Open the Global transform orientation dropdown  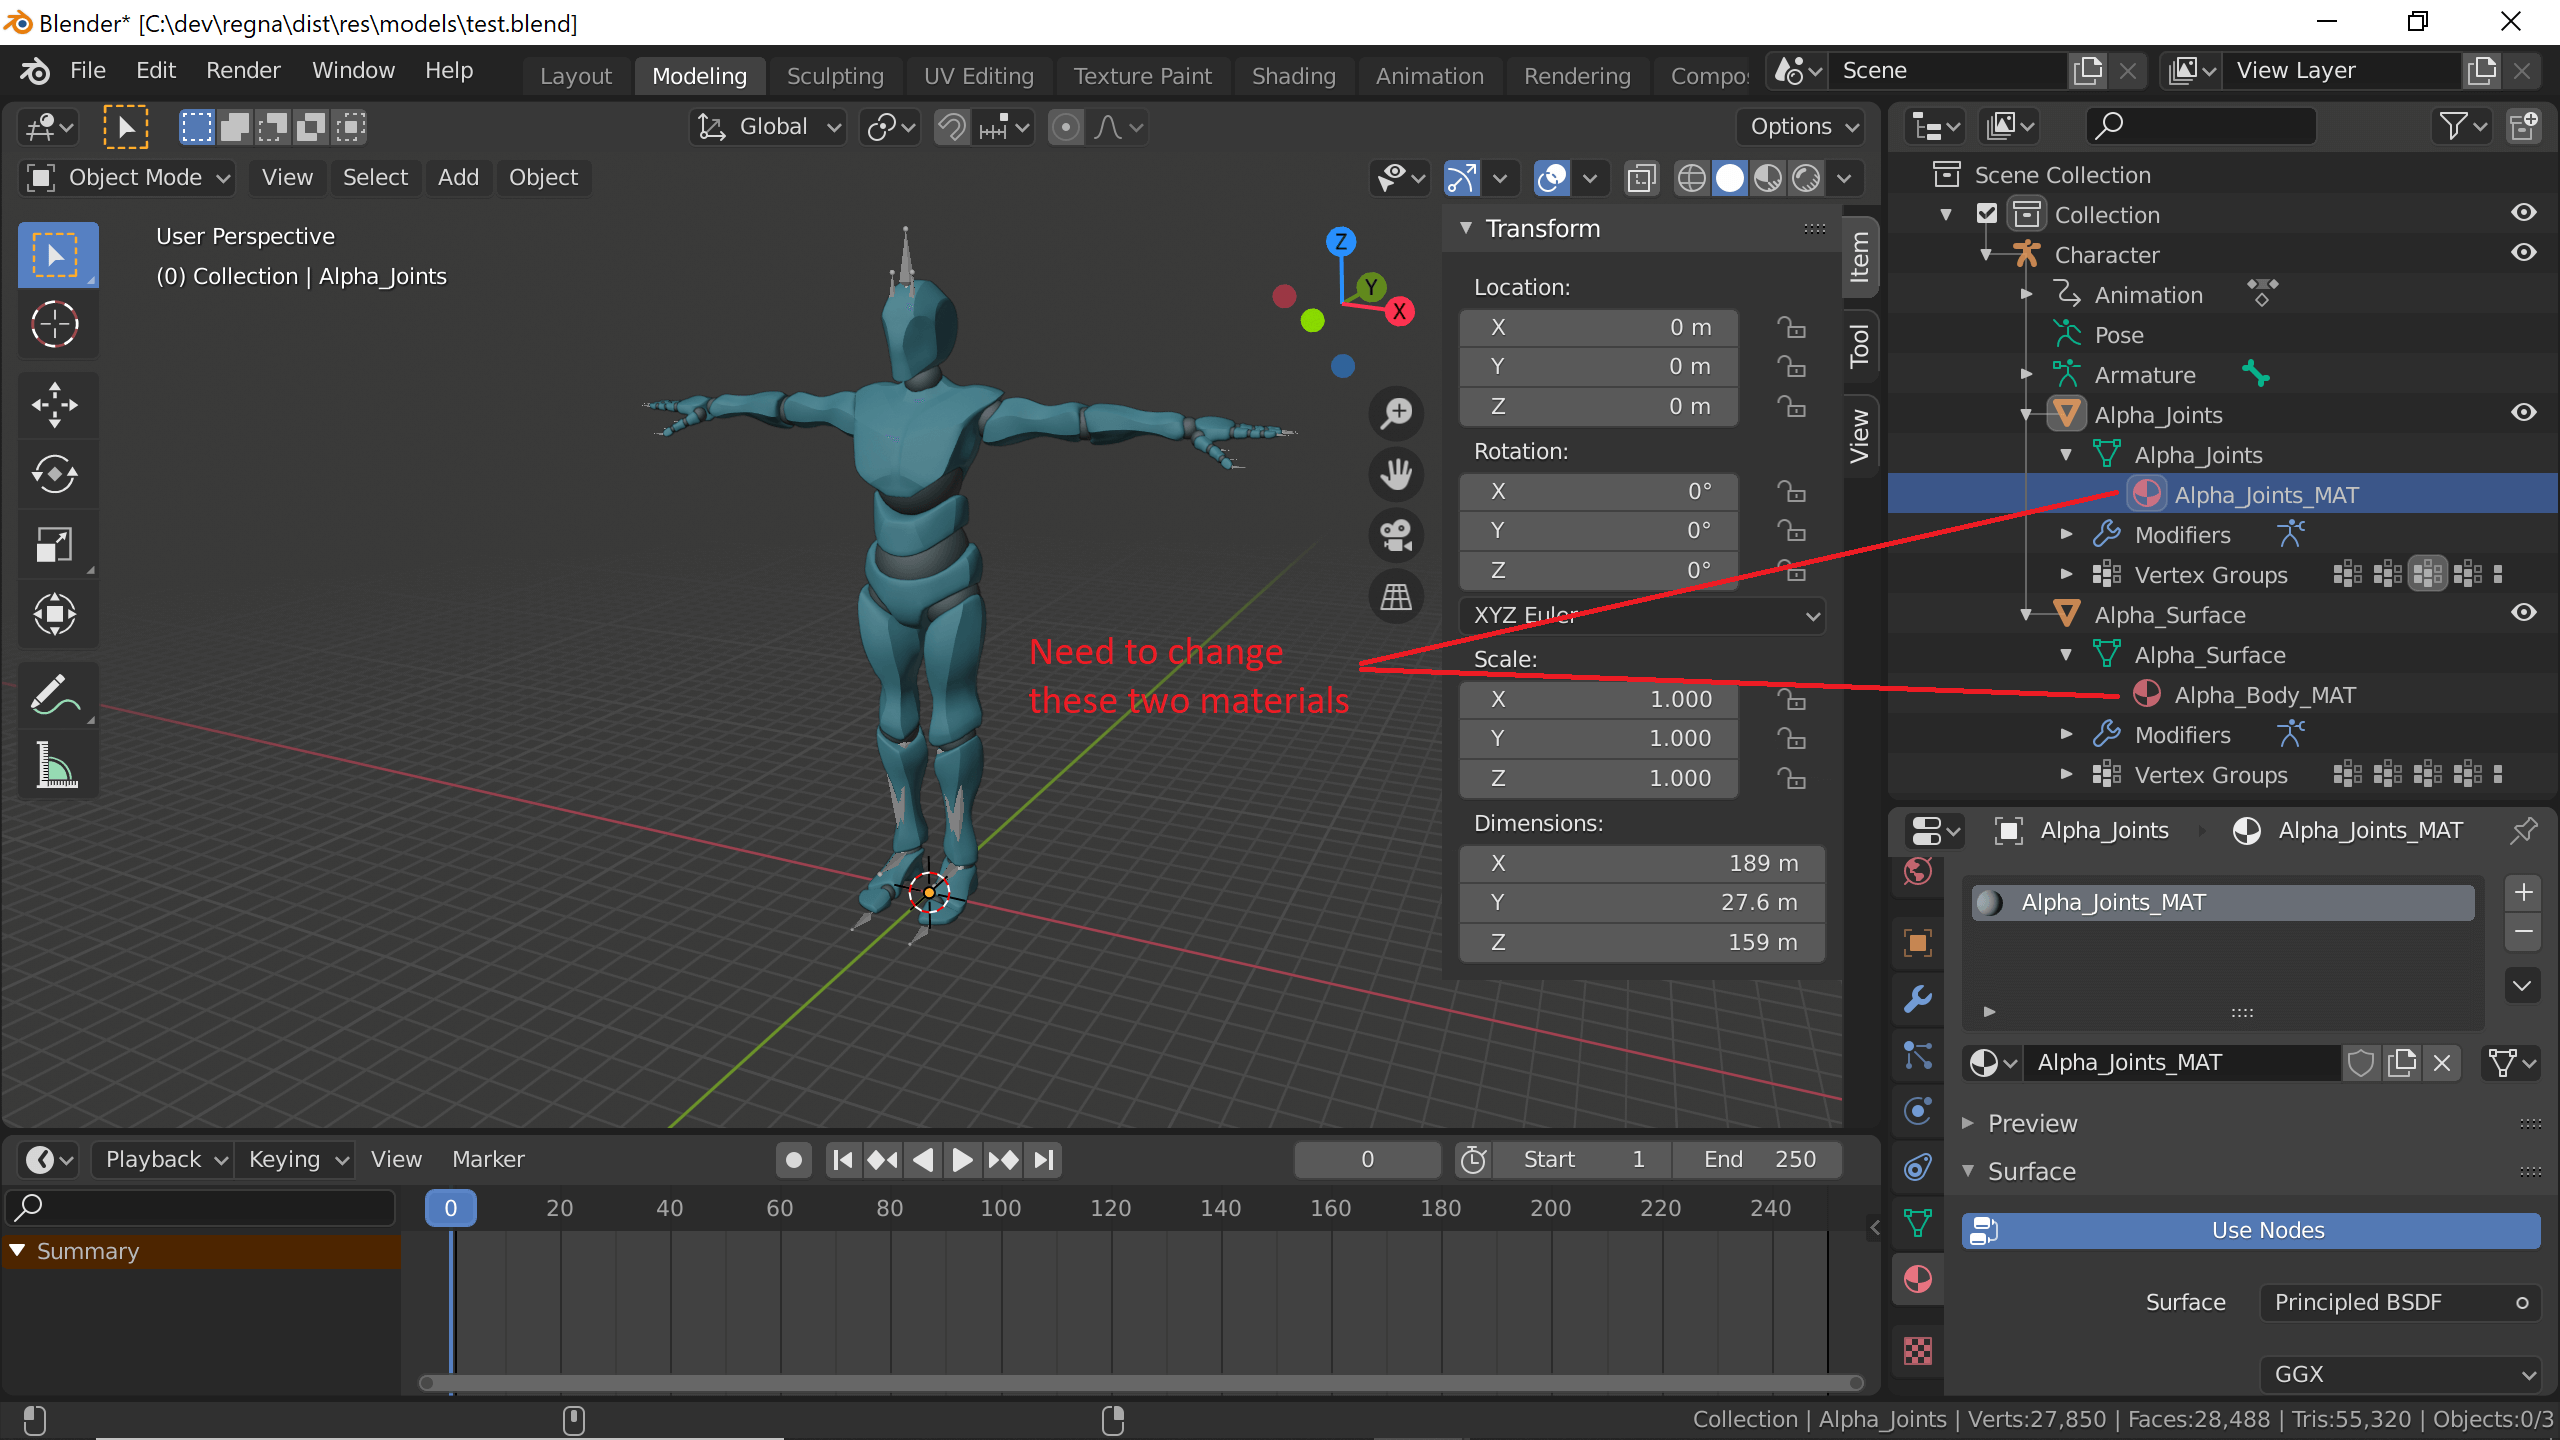pos(769,127)
